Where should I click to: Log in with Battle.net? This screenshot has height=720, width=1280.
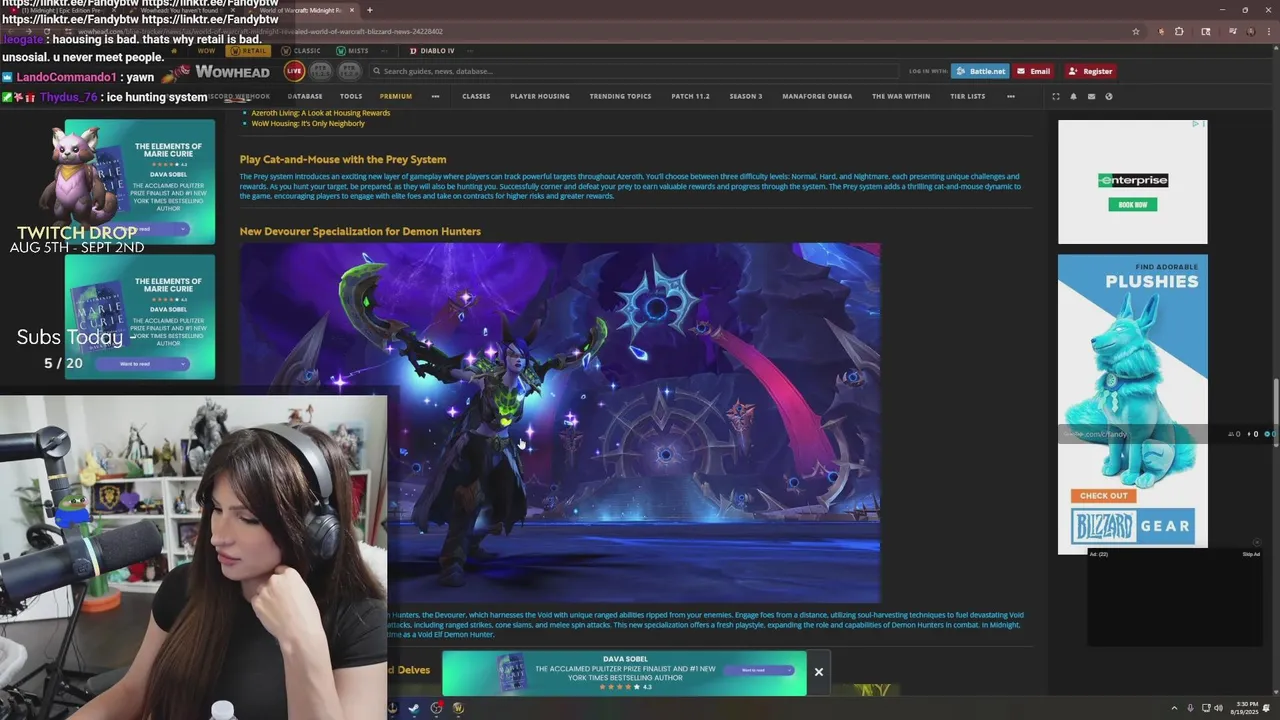click(979, 71)
